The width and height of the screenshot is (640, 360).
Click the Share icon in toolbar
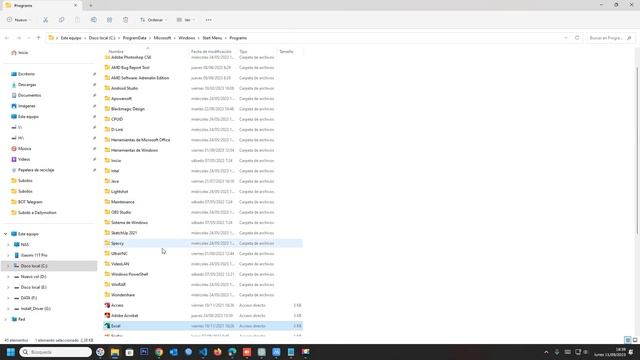click(x=109, y=20)
